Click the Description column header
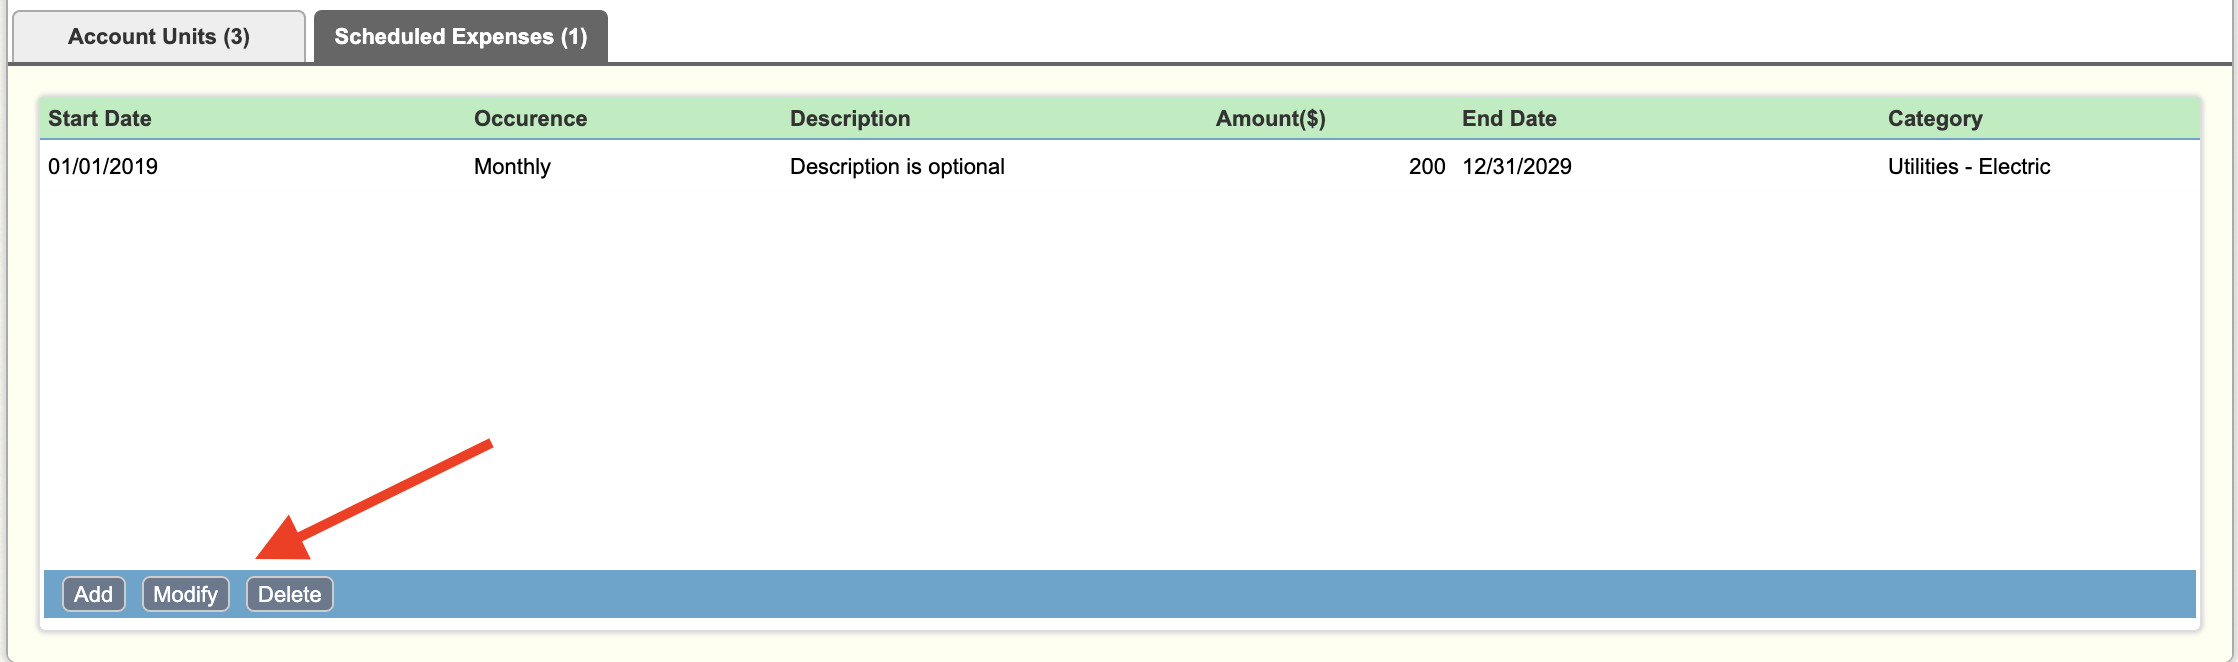This screenshot has height=662, width=2238. (850, 118)
